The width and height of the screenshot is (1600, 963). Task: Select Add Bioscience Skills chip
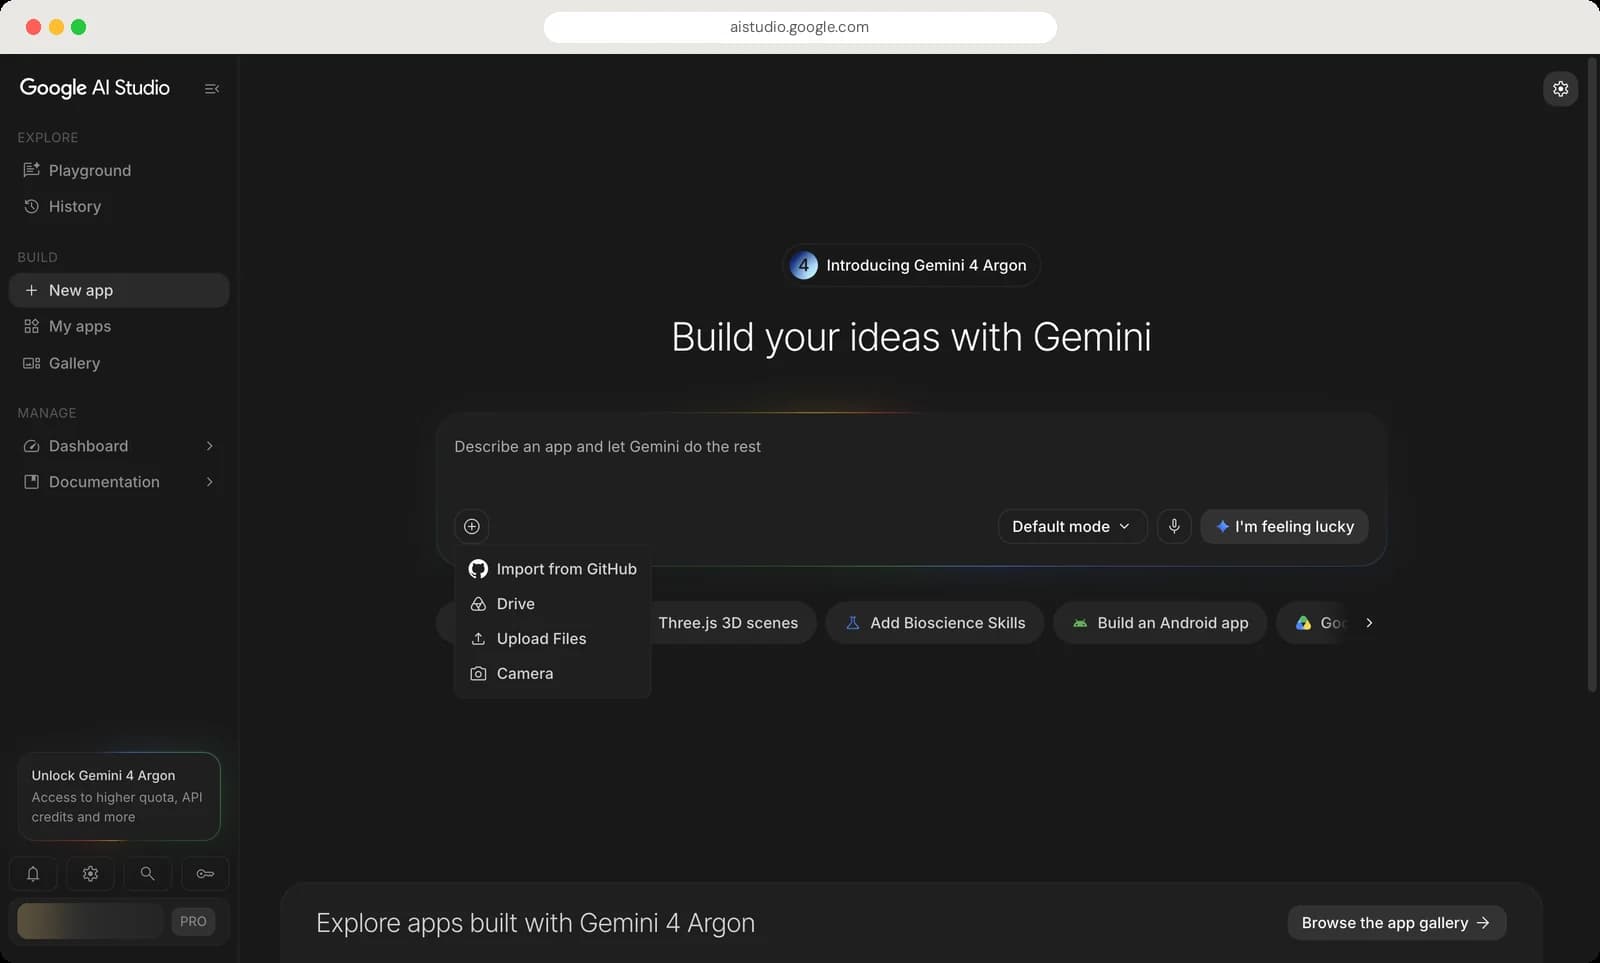[x=934, y=623]
